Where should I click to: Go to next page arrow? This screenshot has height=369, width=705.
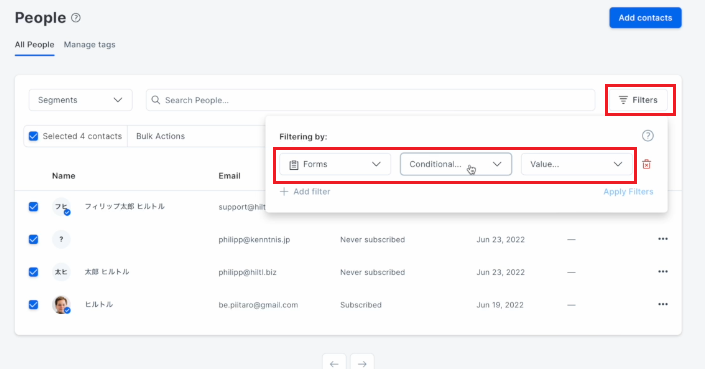click(362, 363)
